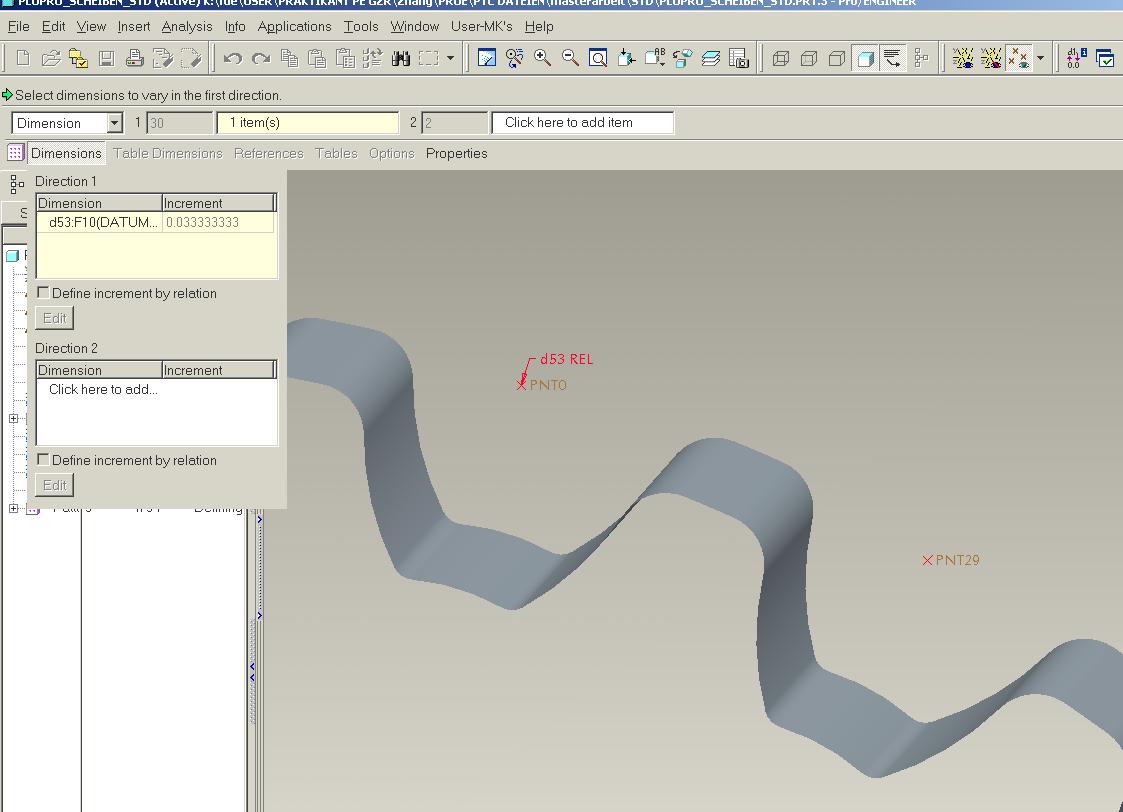Toggle spin center icon
The width and height of the screenshot is (1123, 812).
tap(514, 58)
